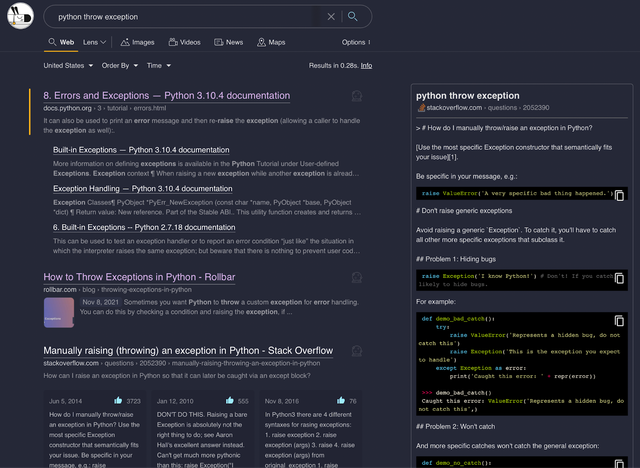Click docs.python.org breadcrumb under first result
Viewport: 640px width, 468px height.
(67, 108)
